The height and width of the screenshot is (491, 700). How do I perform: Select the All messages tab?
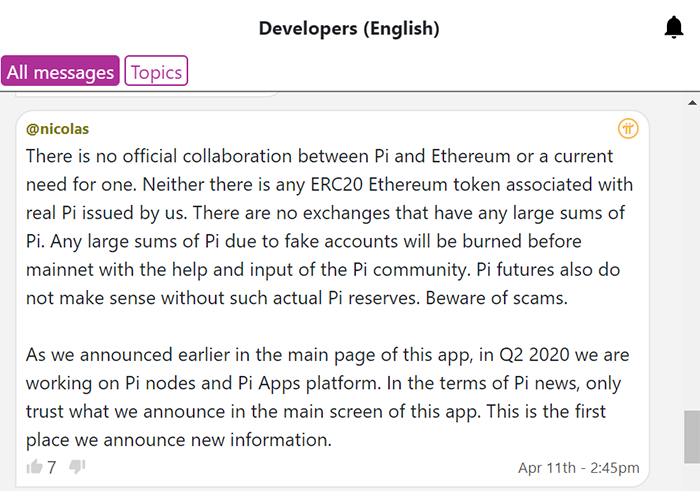click(x=60, y=71)
